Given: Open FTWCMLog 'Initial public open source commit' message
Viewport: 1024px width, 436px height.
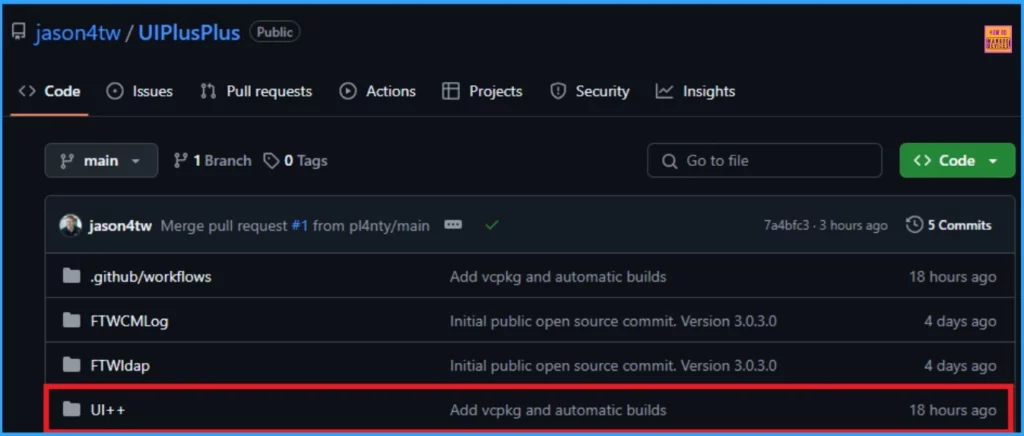Looking at the screenshot, I should click(613, 321).
